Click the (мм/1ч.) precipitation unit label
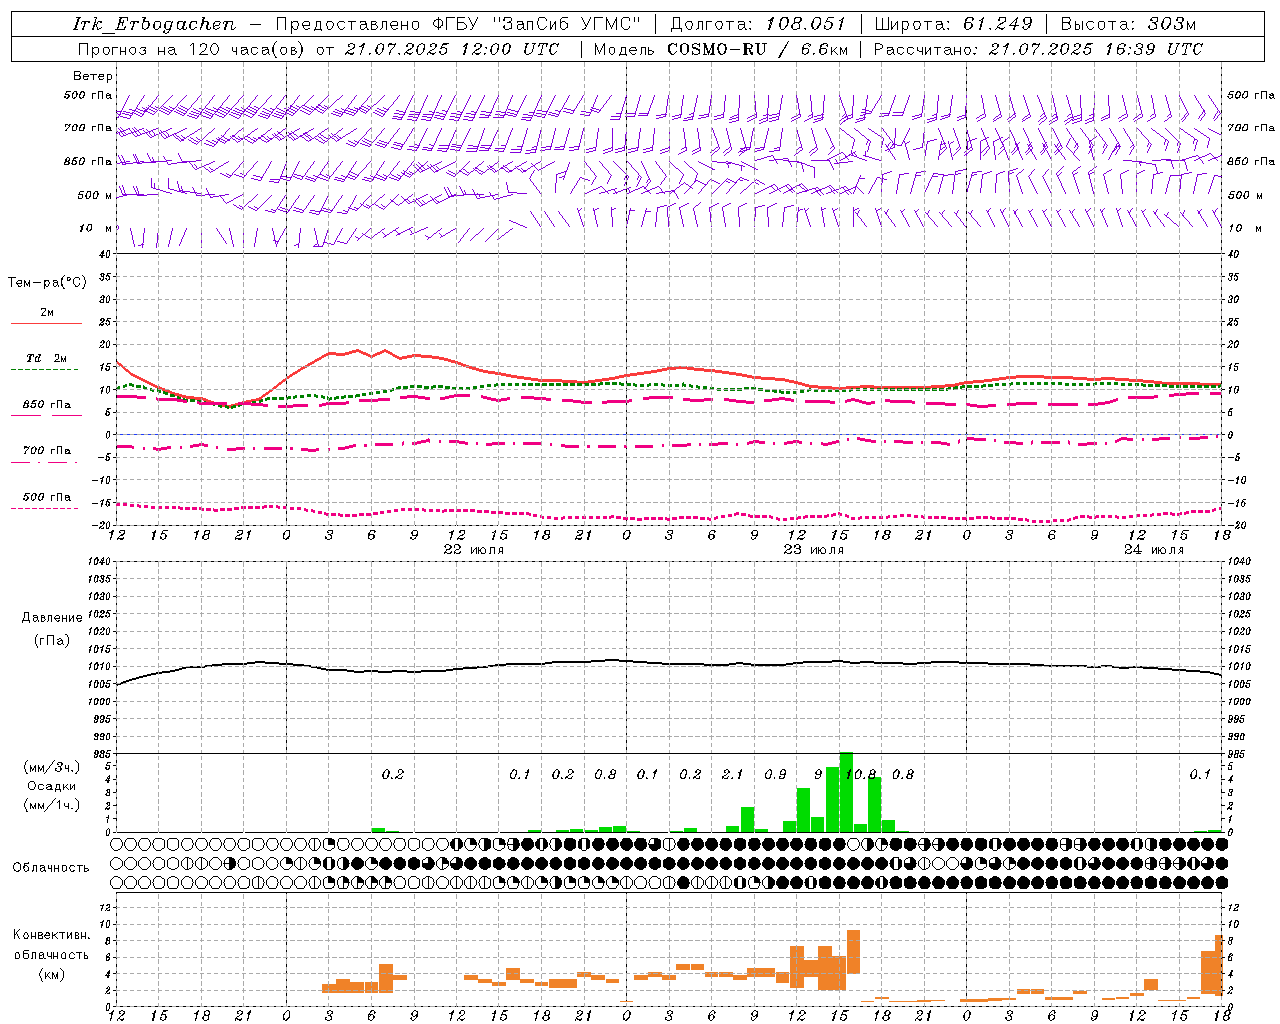Viewport: 1280px width, 1024px height. 52,805
